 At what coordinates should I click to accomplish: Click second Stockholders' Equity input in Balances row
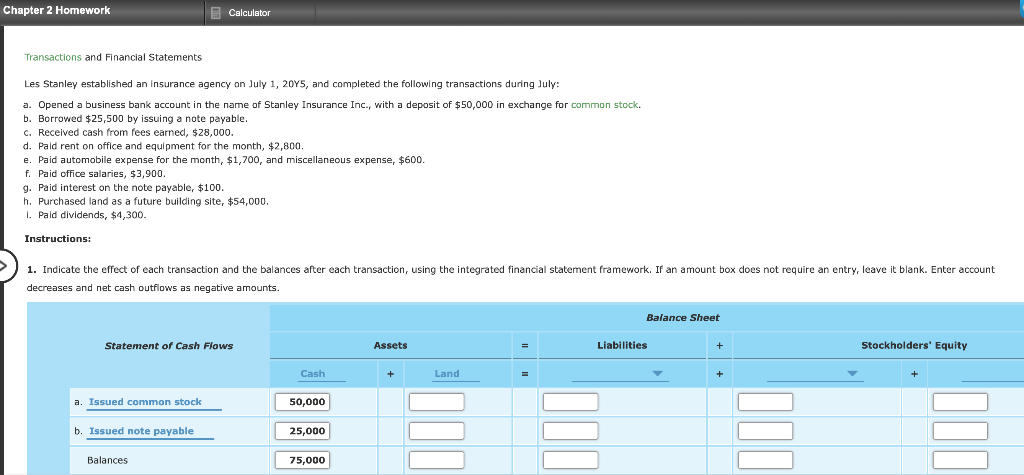[x=960, y=460]
